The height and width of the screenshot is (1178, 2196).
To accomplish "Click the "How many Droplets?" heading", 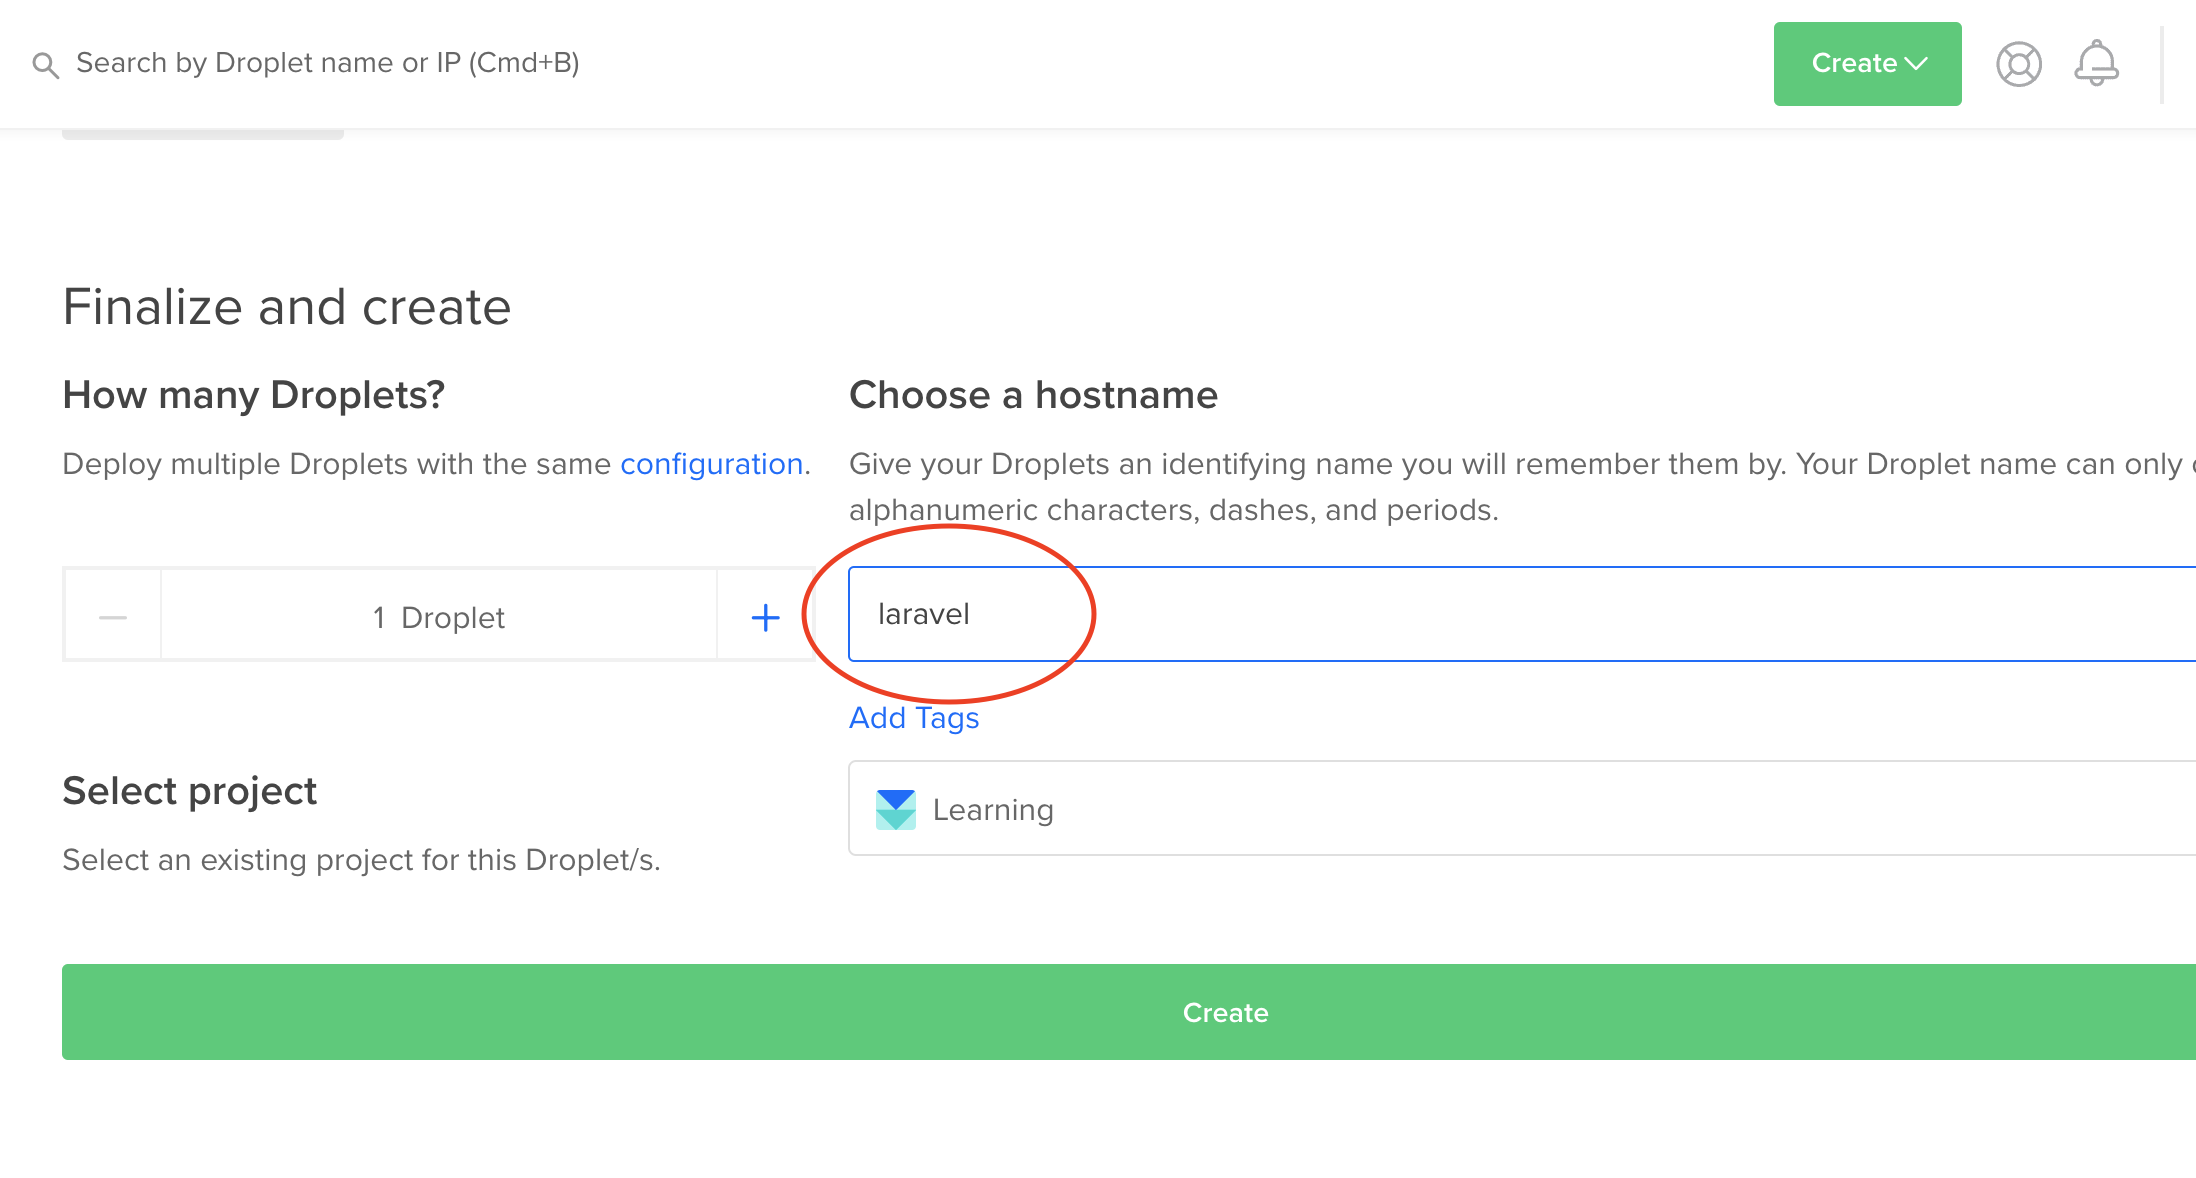I will pyautogui.click(x=253, y=395).
